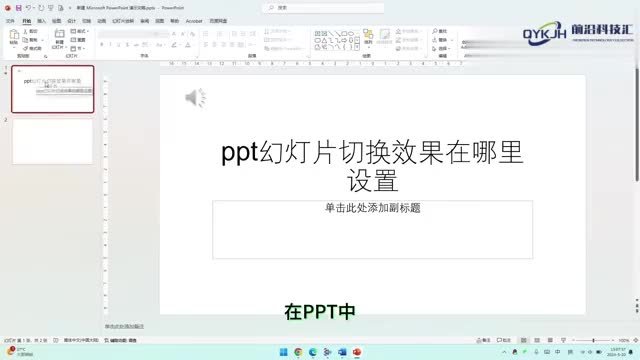
Task: Click the Replace button in the editing group
Action: (x=440, y=40)
